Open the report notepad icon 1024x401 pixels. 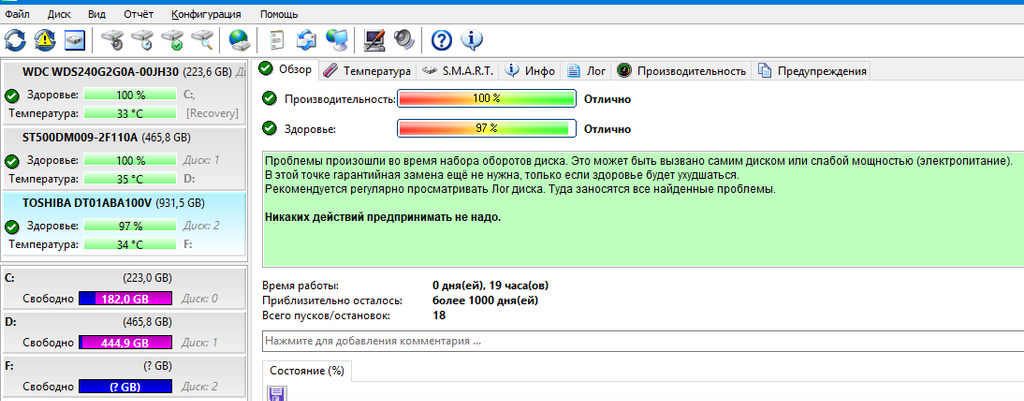pyautogui.click(x=277, y=40)
